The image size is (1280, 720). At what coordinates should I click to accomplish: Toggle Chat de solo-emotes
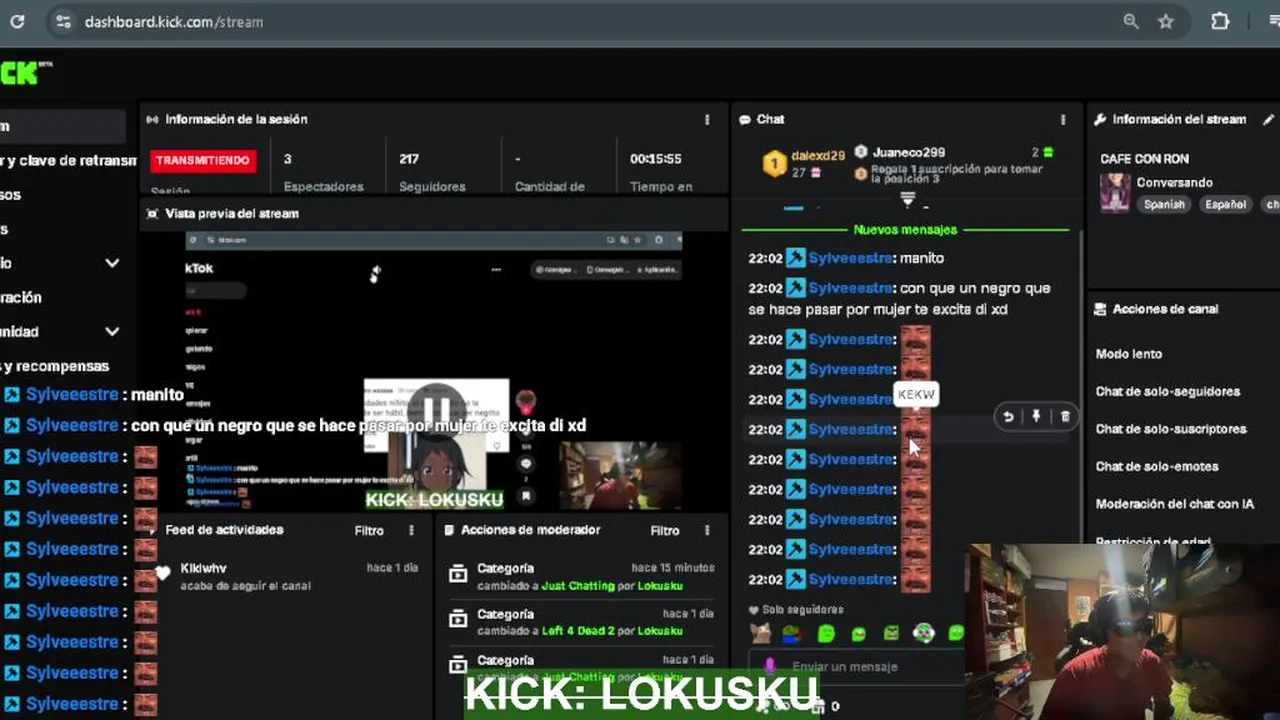[1156, 466]
